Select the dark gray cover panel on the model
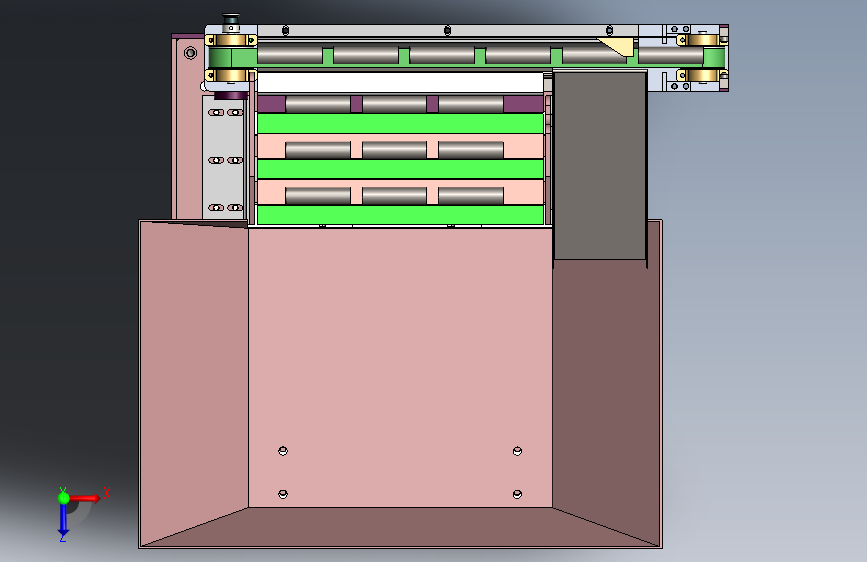The width and height of the screenshot is (867, 562). [600, 165]
